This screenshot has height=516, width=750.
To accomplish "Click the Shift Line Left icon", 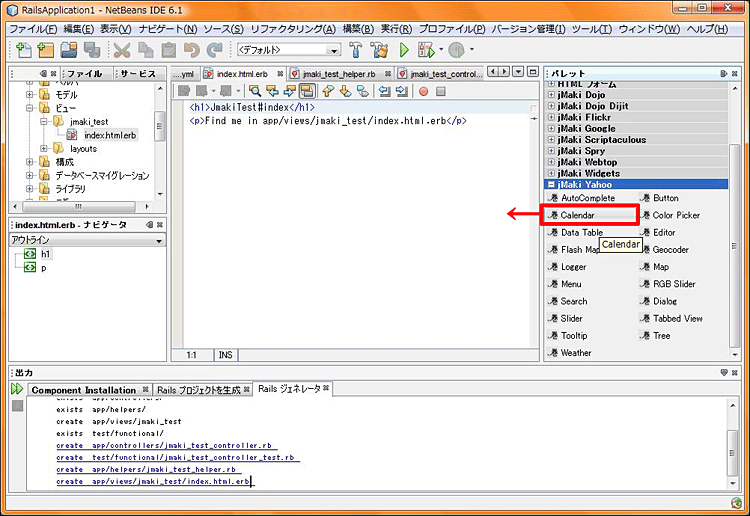I will tap(384, 91).
